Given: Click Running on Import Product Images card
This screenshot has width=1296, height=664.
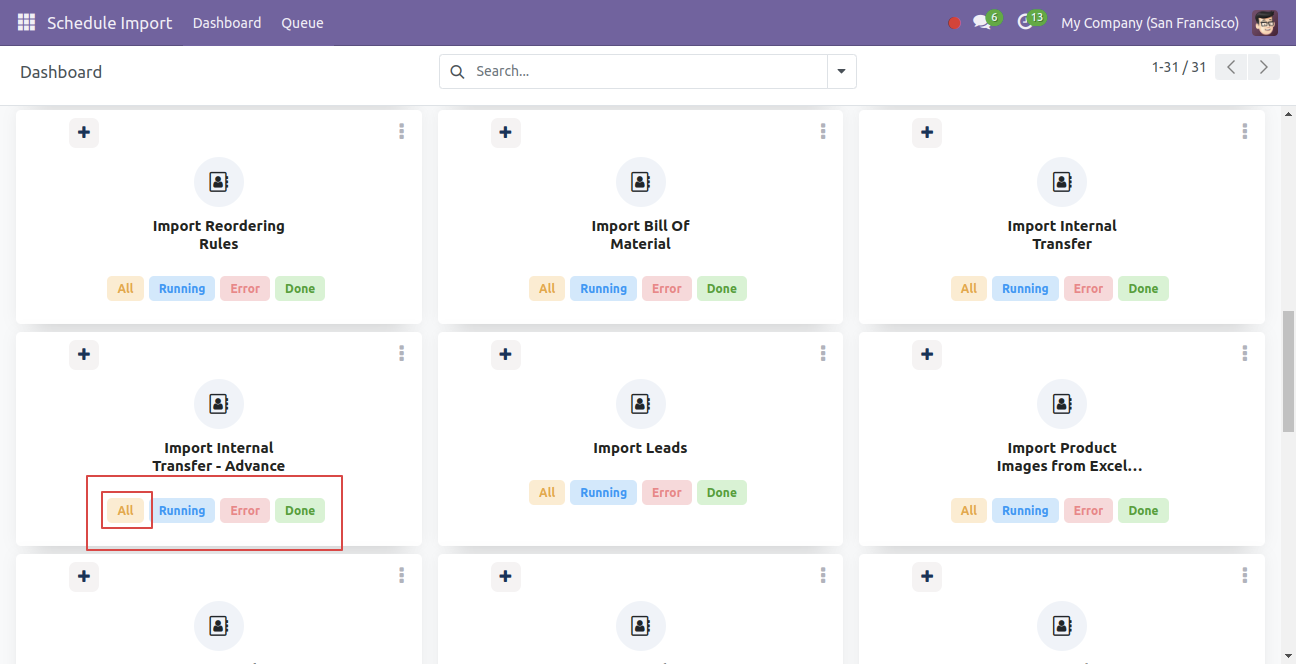Looking at the screenshot, I should tap(1025, 511).
